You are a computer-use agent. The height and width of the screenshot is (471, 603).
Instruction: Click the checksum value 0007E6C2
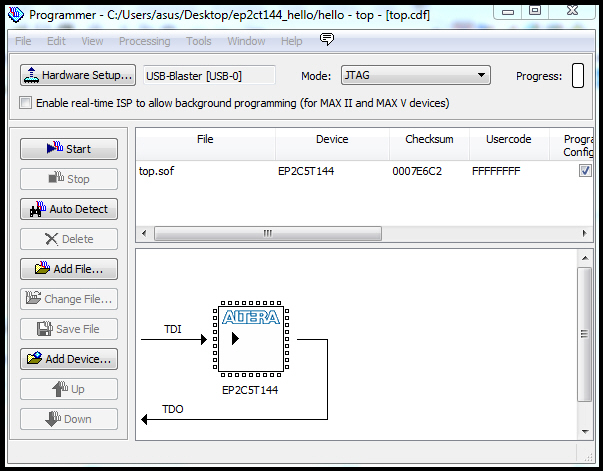[417, 171]
